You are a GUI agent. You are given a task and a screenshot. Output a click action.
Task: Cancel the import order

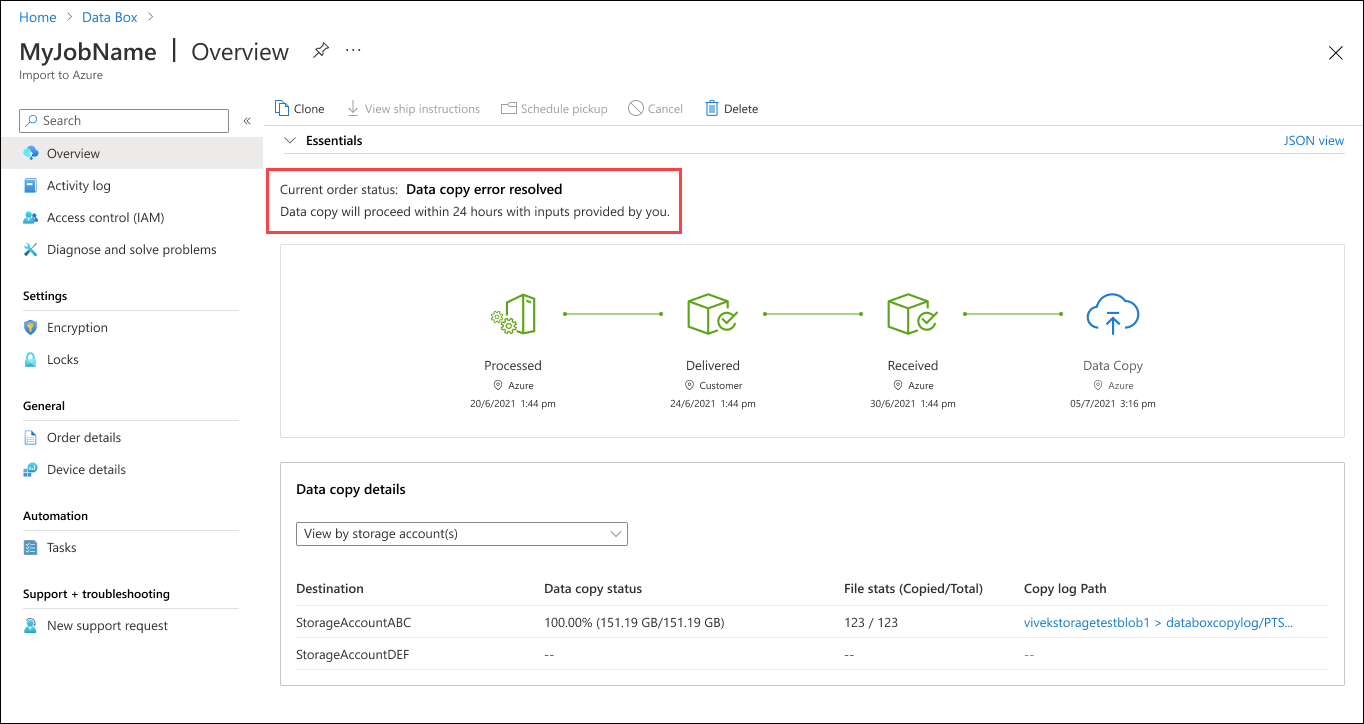(655, 108)
